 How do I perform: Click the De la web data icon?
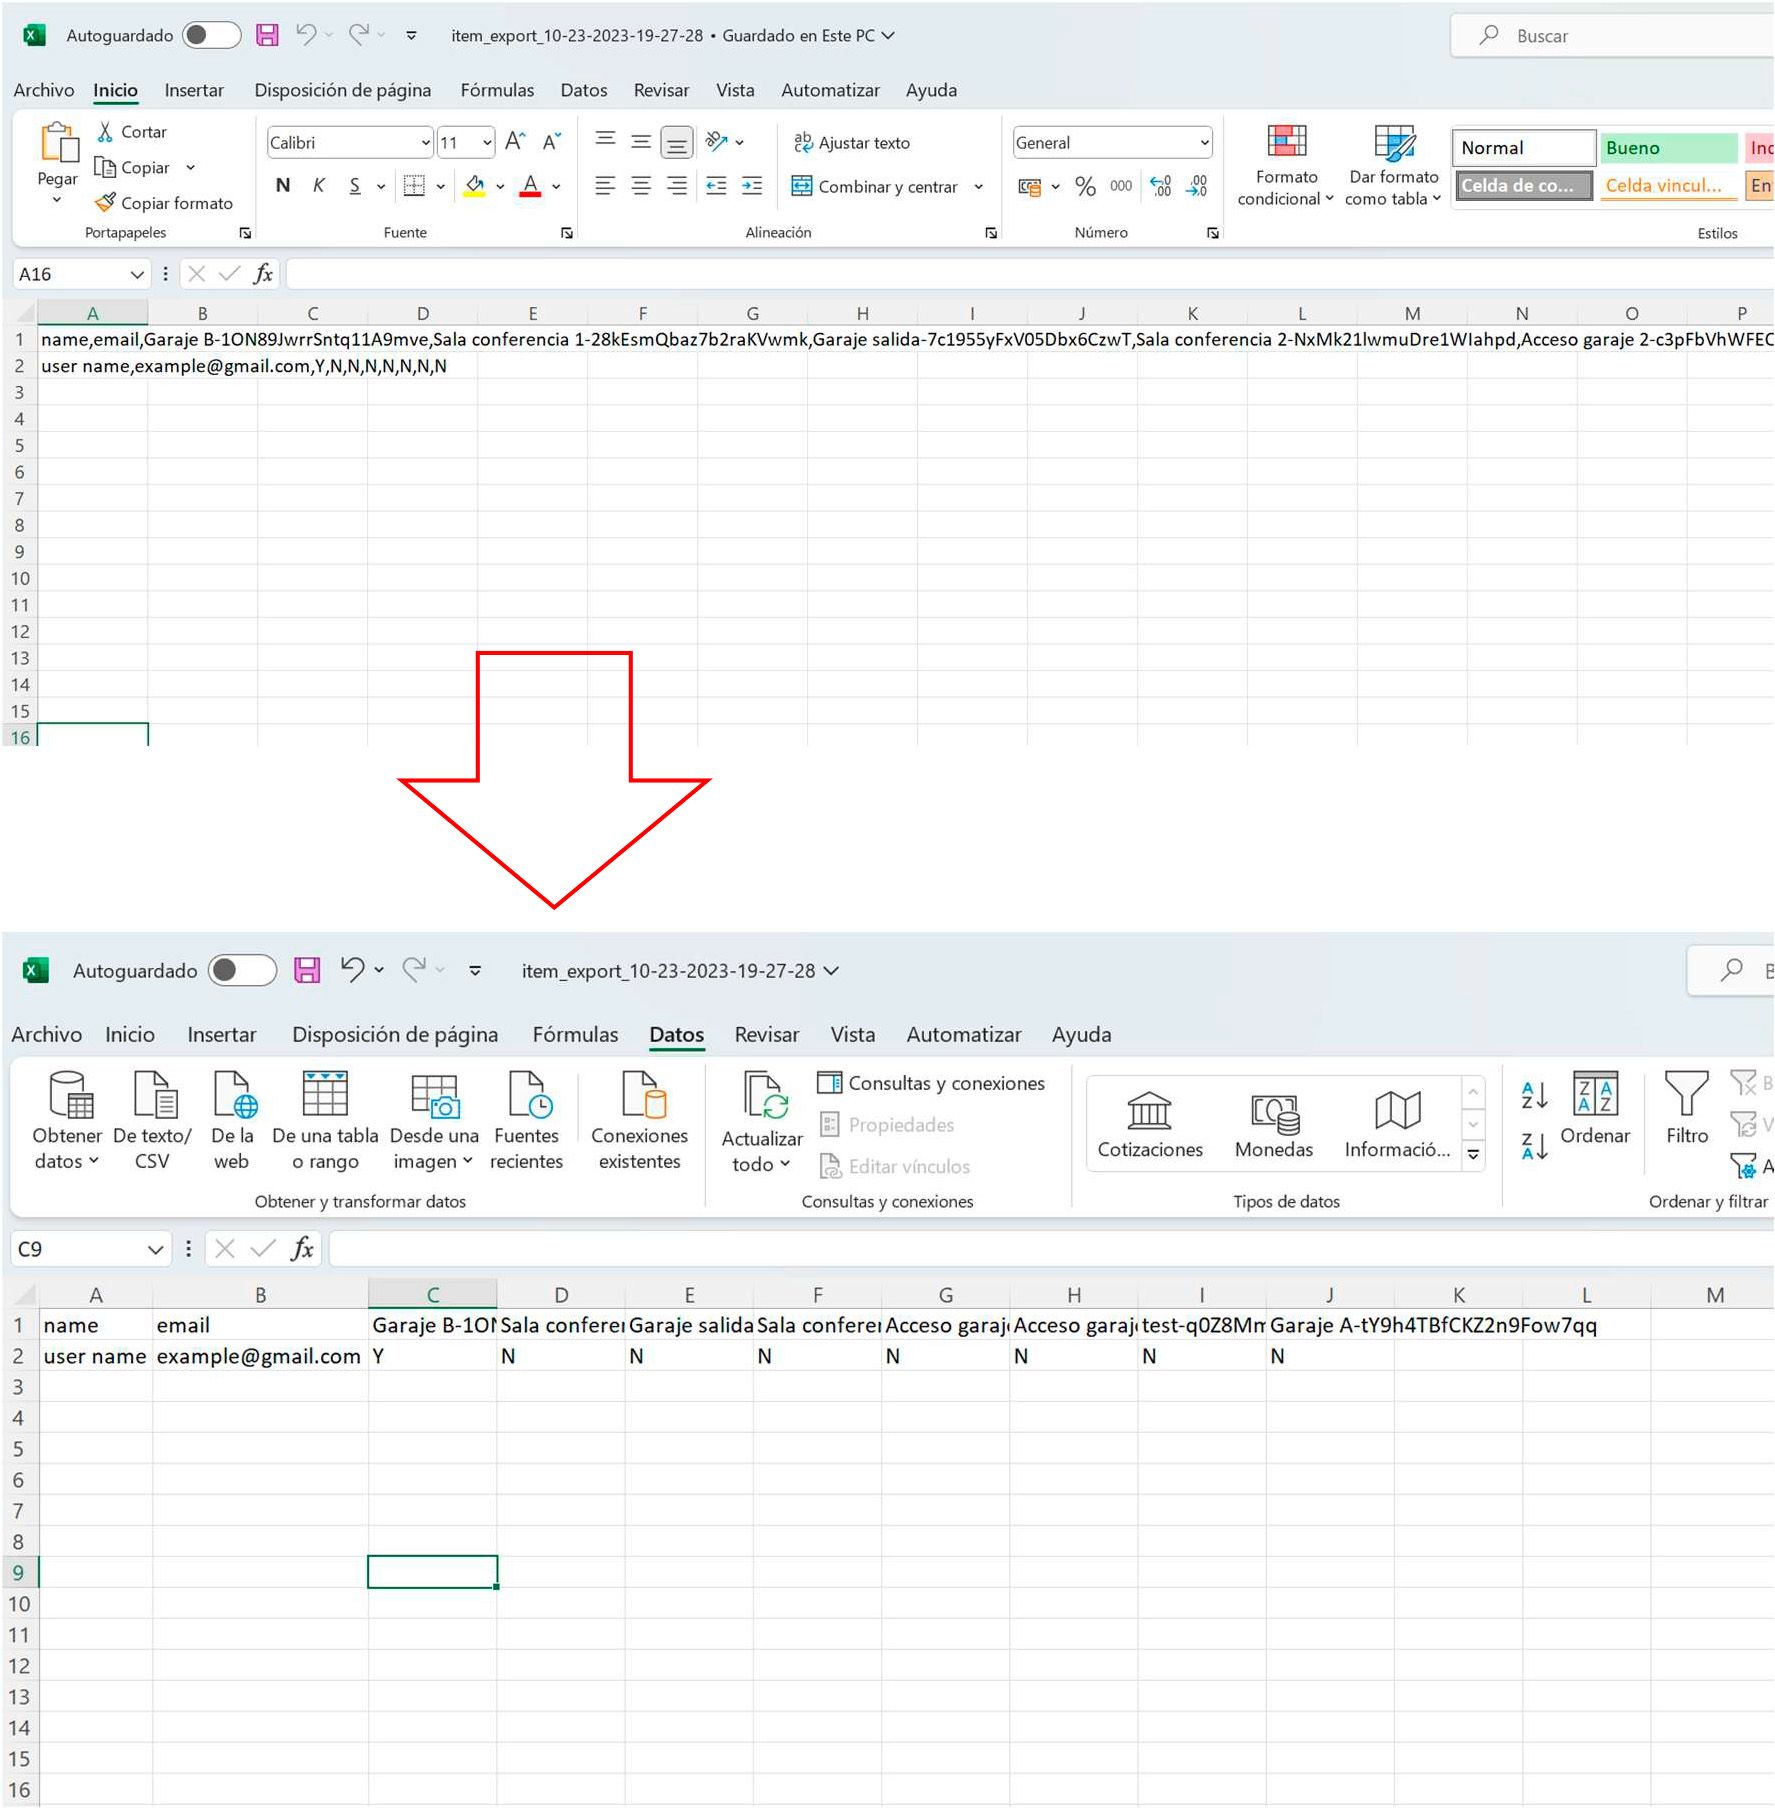(x=233, y=1096)
